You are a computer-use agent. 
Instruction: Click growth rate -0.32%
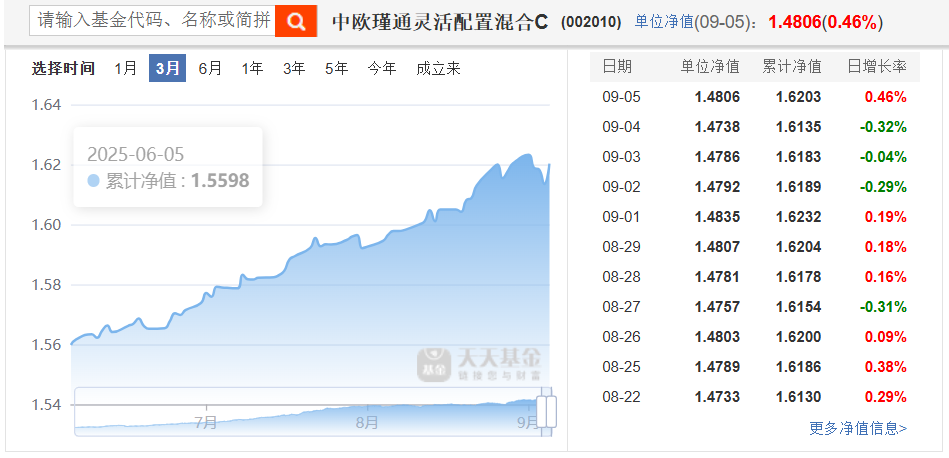pyautogui.click(x=884, y=127)
